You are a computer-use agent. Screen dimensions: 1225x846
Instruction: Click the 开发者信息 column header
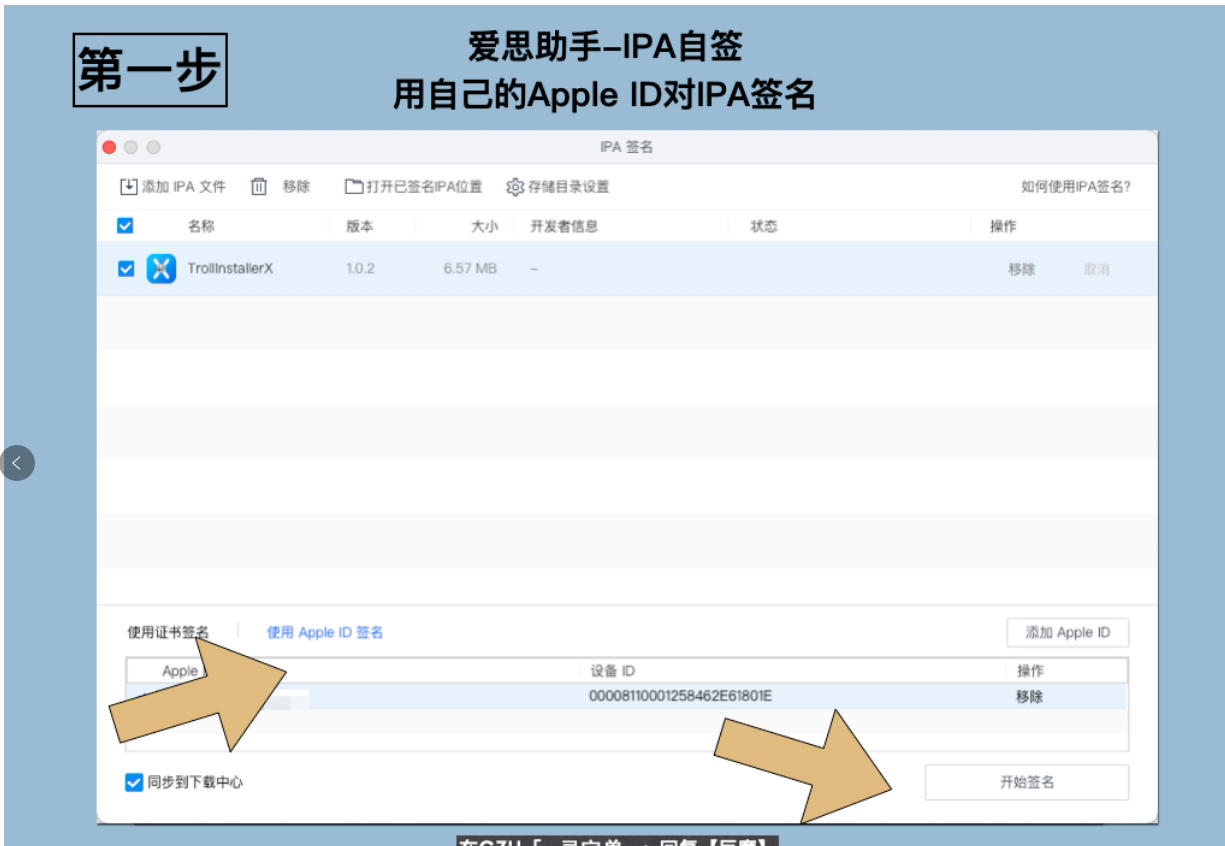pyautogui.click(x=564, y=226)
